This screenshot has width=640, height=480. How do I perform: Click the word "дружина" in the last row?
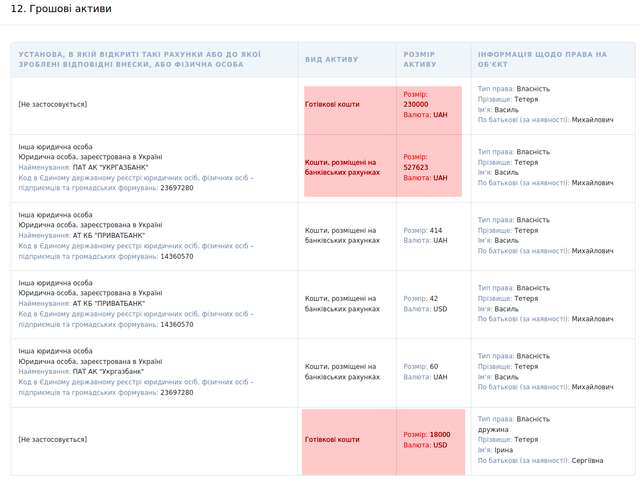pos(493,429)
